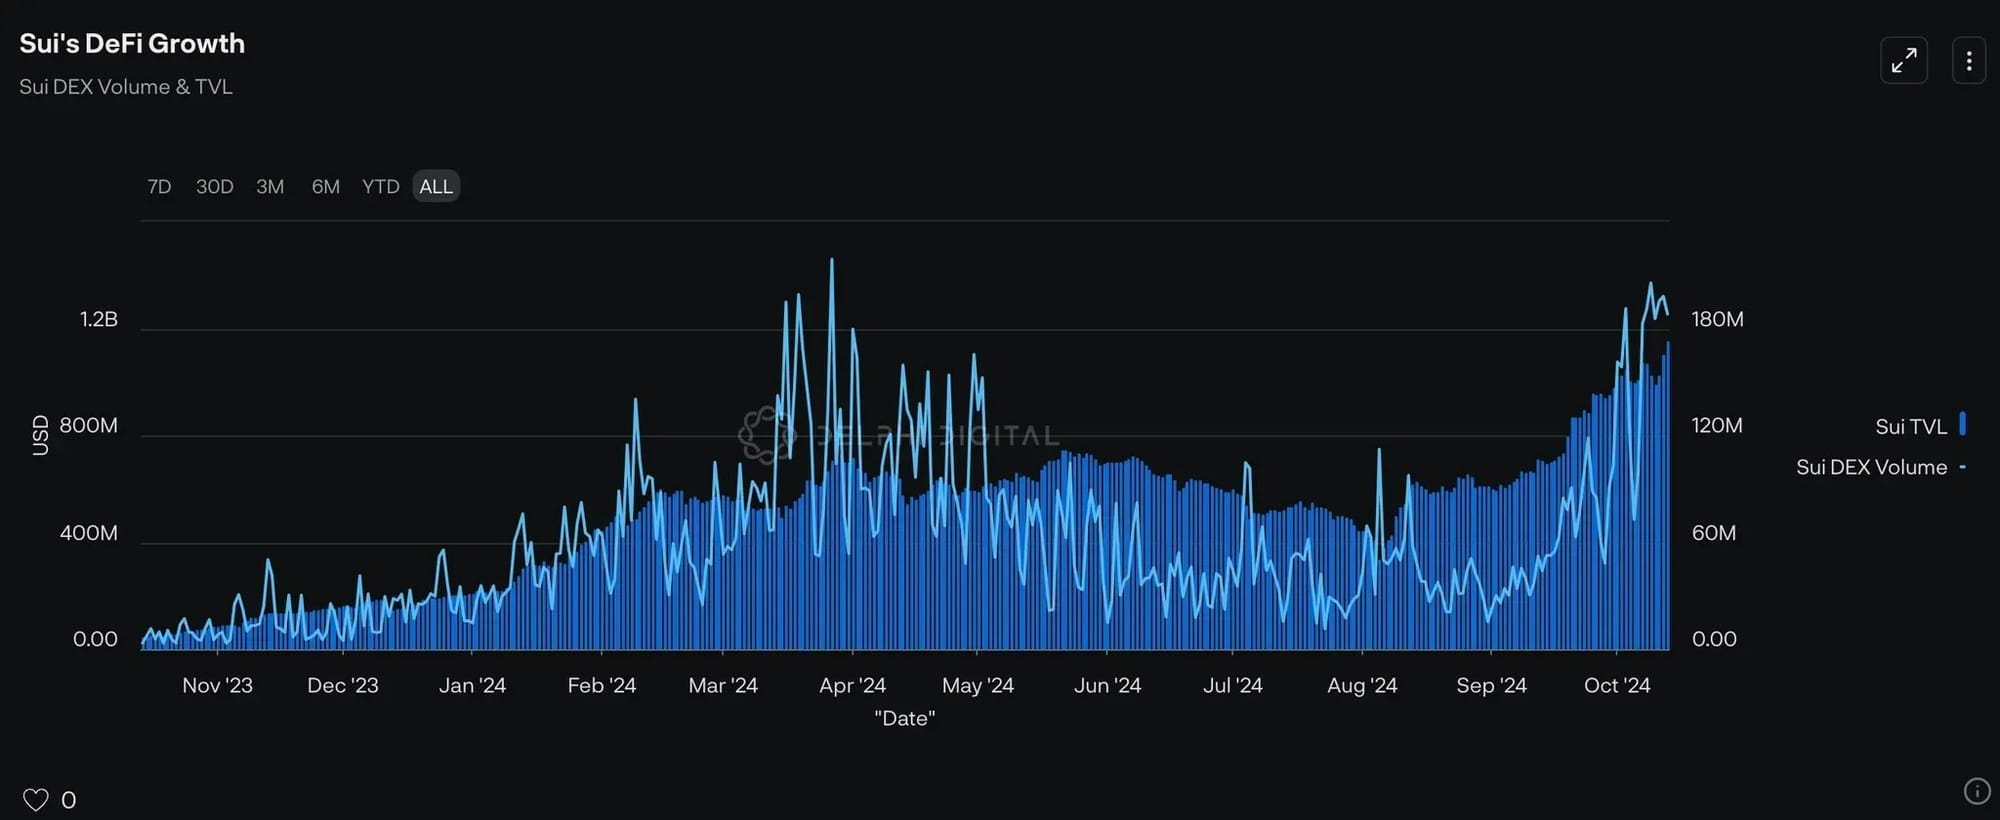Click the Sui TVL blue color swatch

pyautogui.click(x=1963, y=424)
